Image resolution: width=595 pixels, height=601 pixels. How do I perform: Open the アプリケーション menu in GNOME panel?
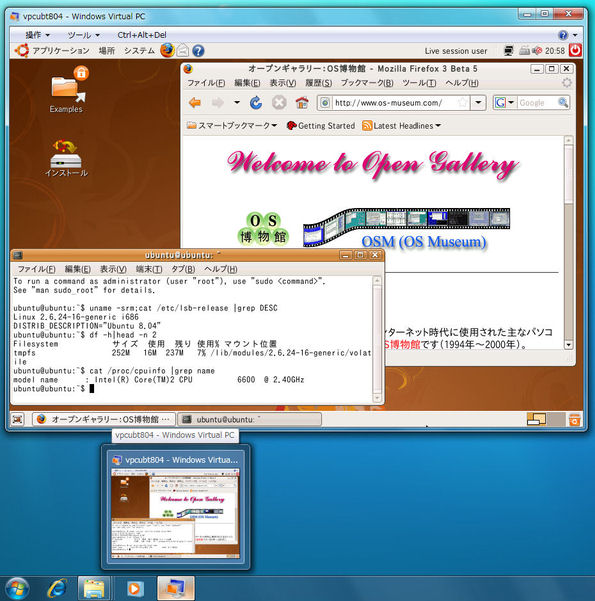(61, 51)
